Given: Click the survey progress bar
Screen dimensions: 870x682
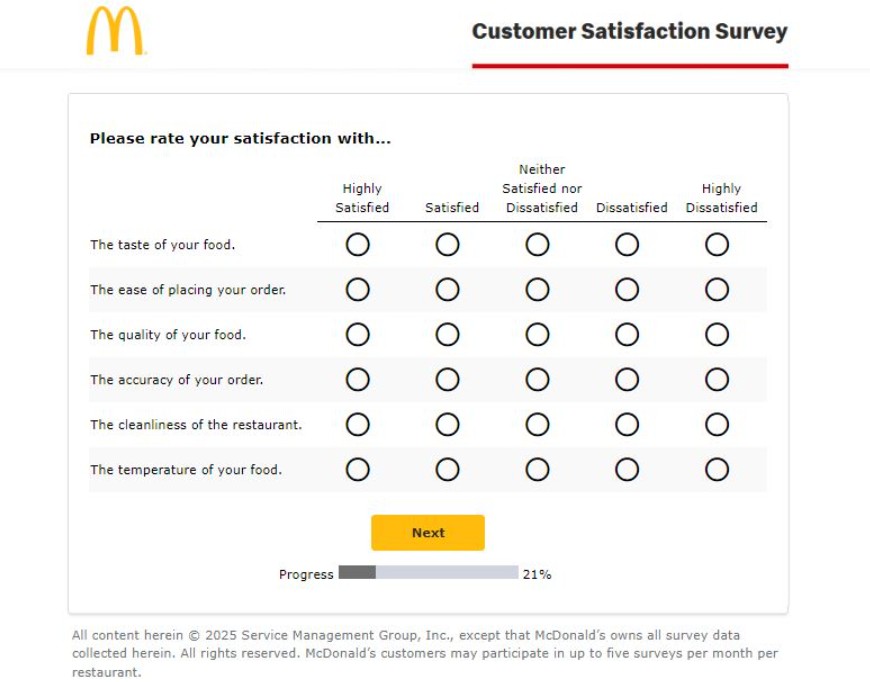Looking at the screenshot, I should 430,574.
